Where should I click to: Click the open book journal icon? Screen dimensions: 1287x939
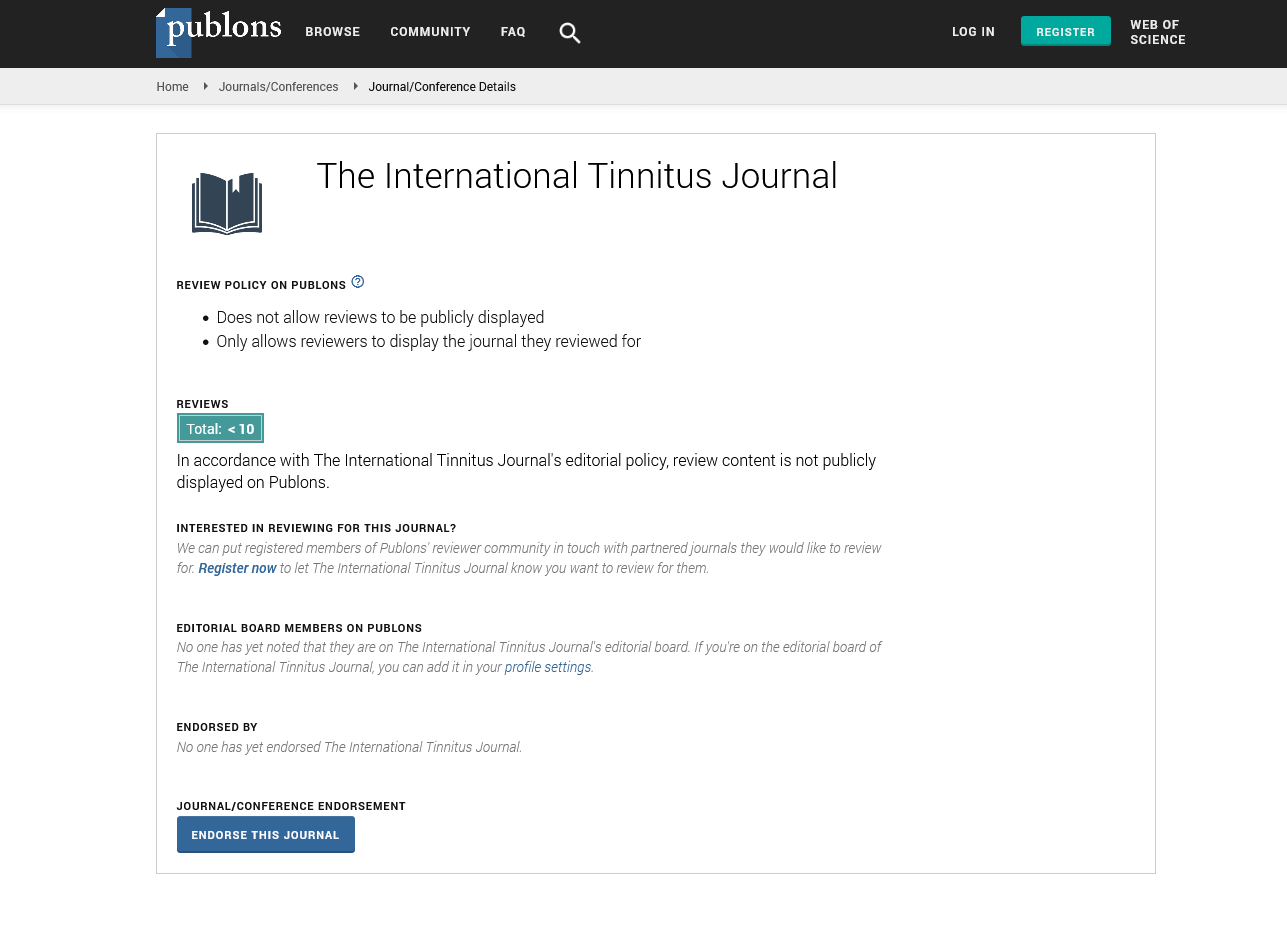pyautogui.click(x=227, y=203)
